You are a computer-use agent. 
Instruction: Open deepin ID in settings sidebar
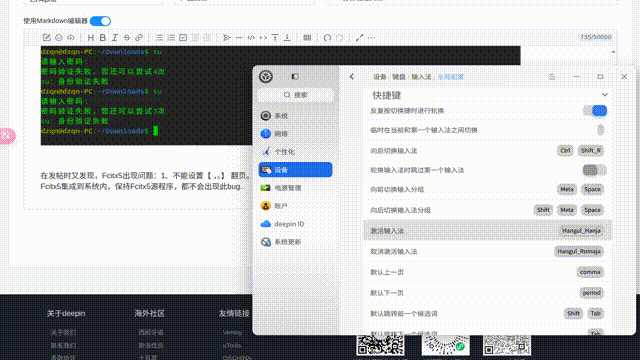295,224
